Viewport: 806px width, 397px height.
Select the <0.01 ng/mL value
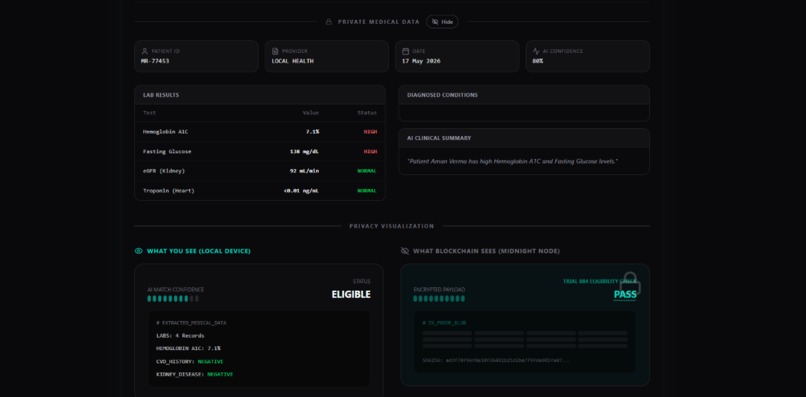[x=301, y=191]
